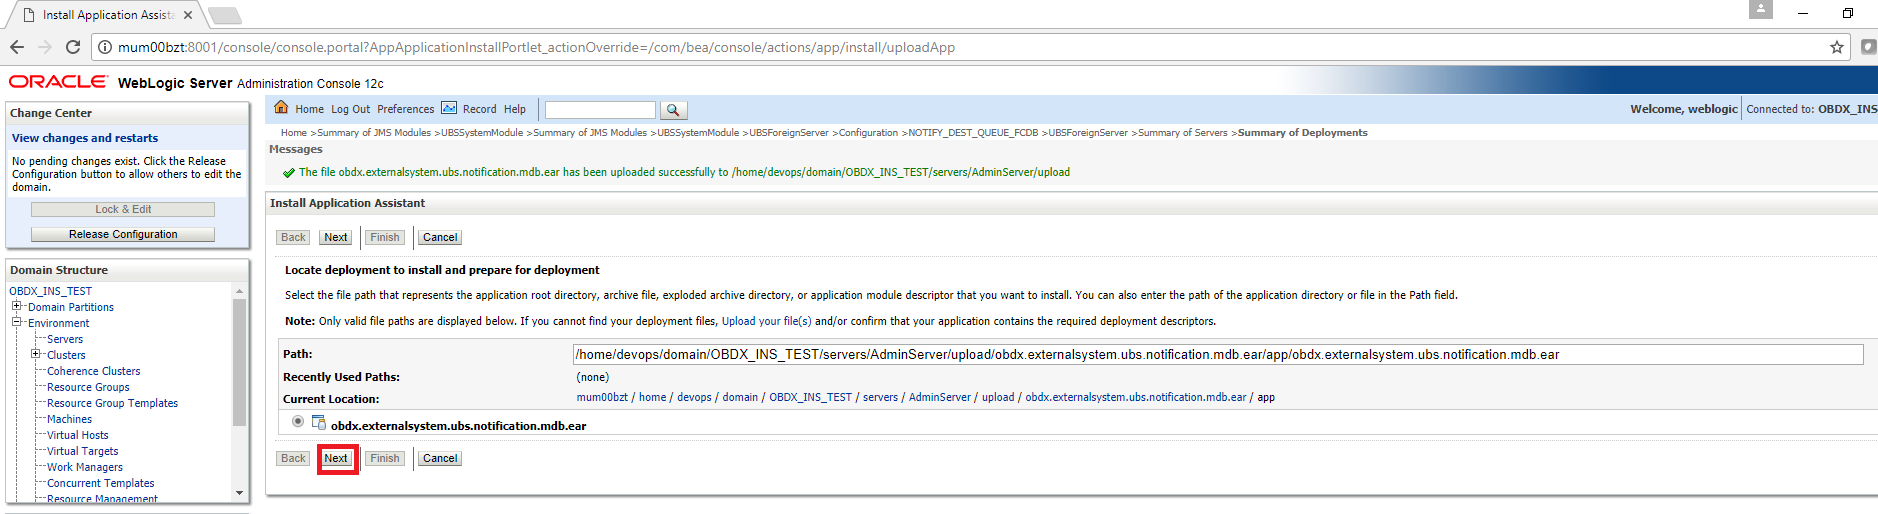Click site information icon in address bar
1878x514 pixels.
tap(105, 47)
